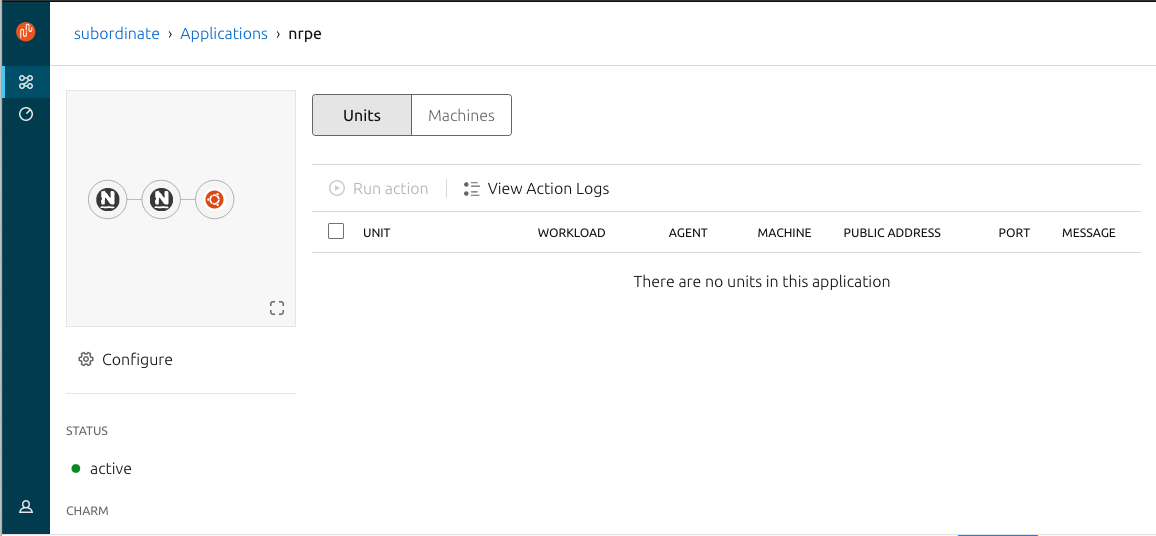The image size is (1156, 536).
Task: Sort by PUBLIC ADDRESS column header
Action: click(x=892, y=233)
